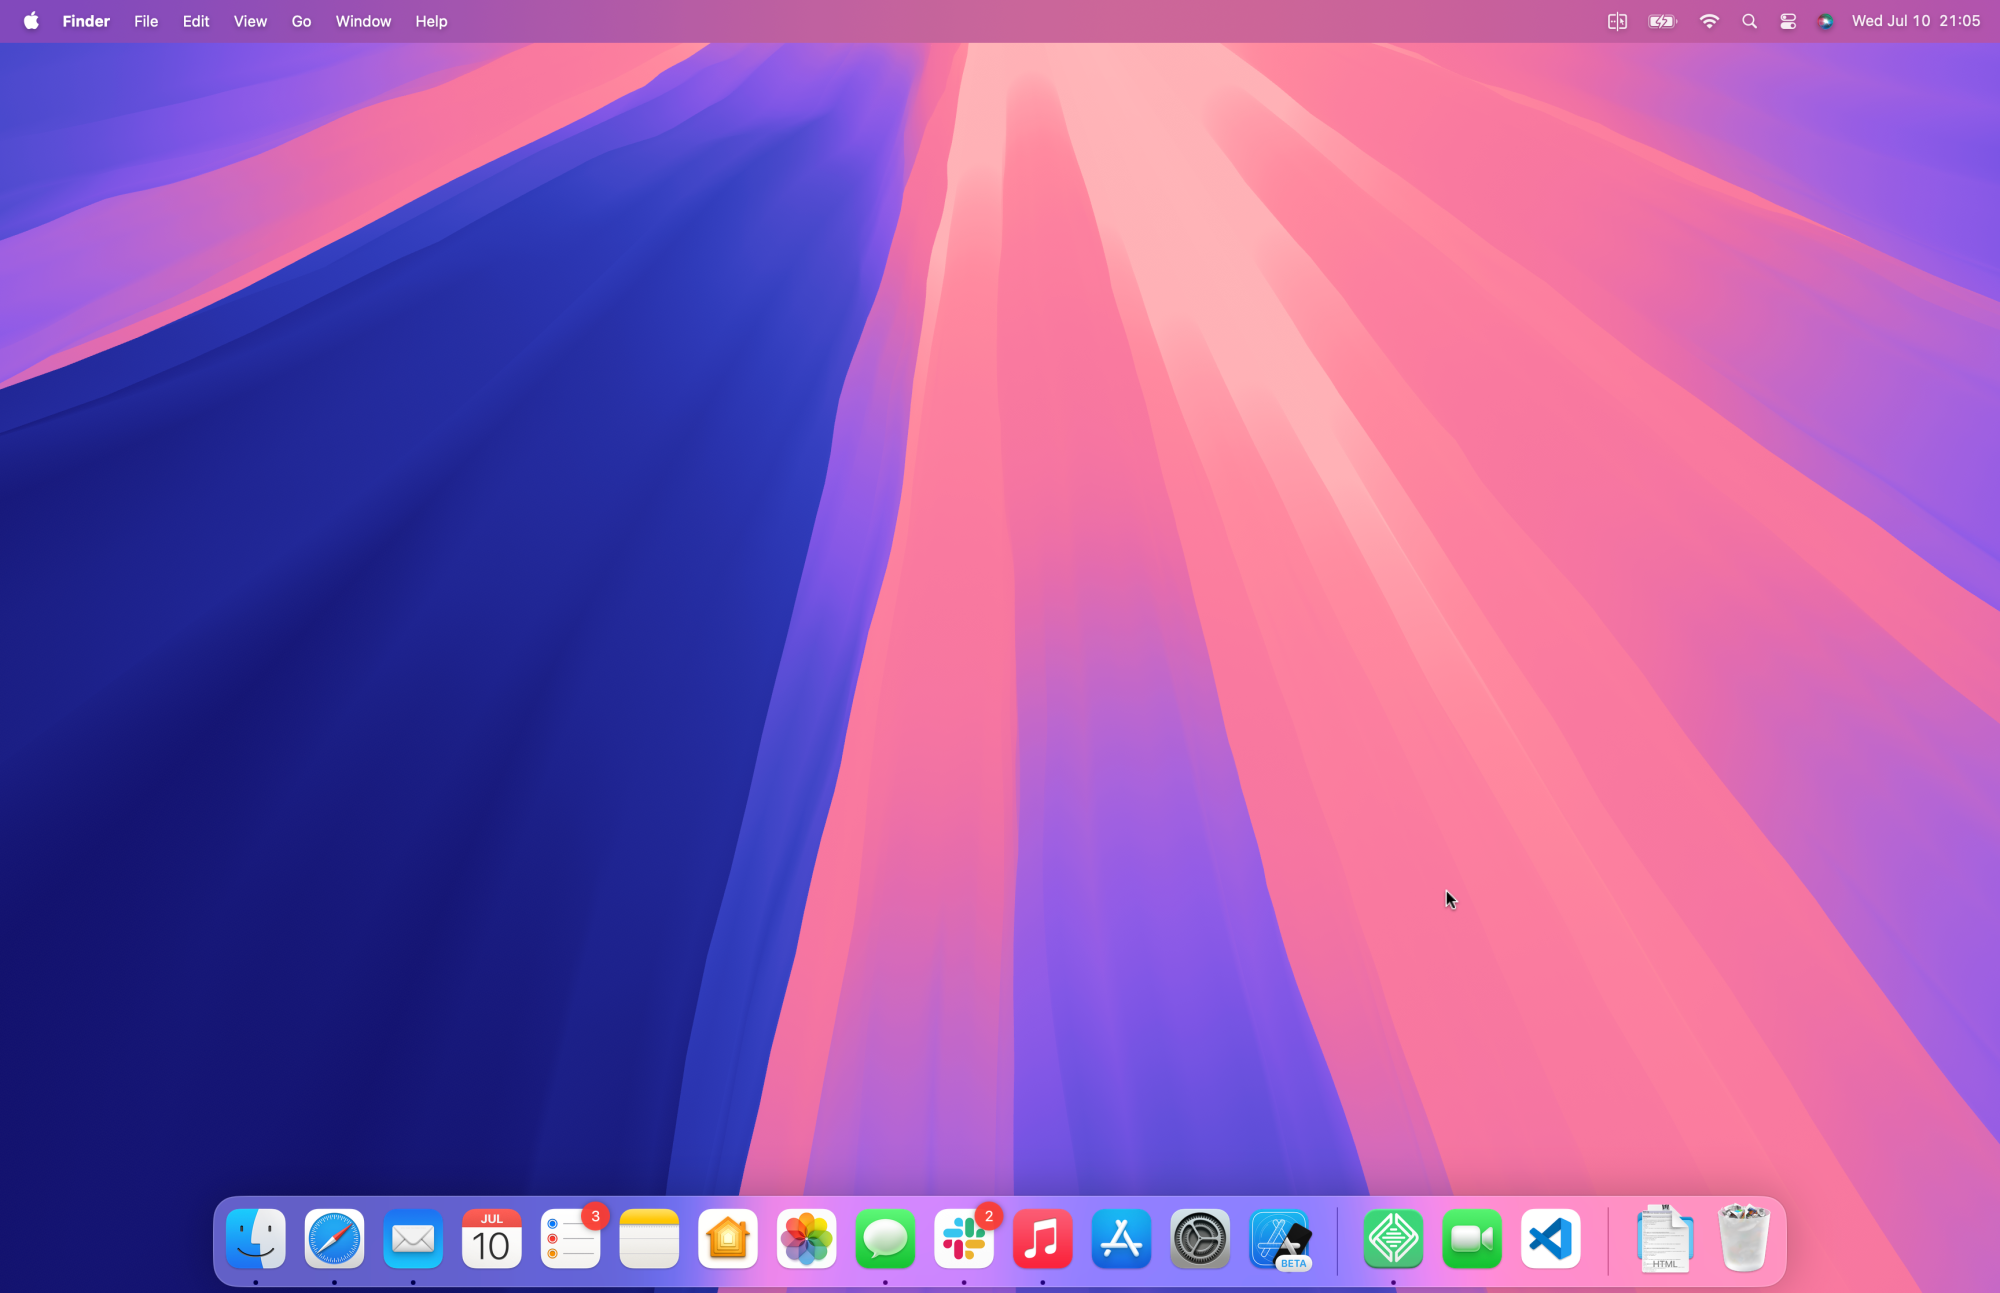Open the Apple menu
2000x1293 pixels.
(31, 21)
